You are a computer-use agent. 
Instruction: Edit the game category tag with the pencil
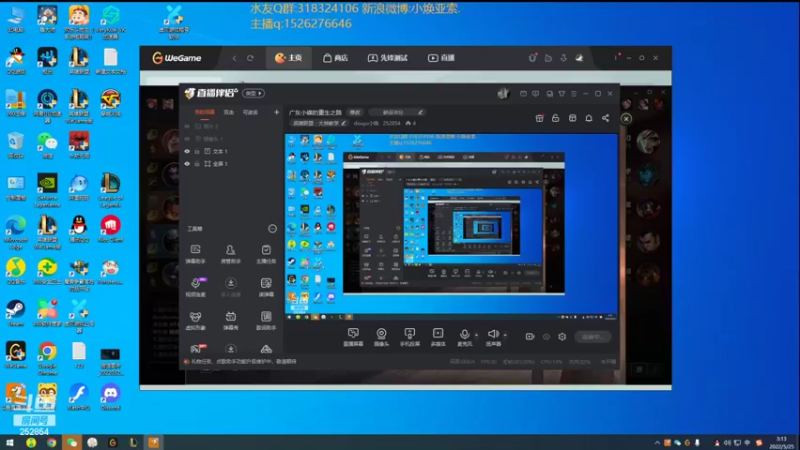coord(343,123)
